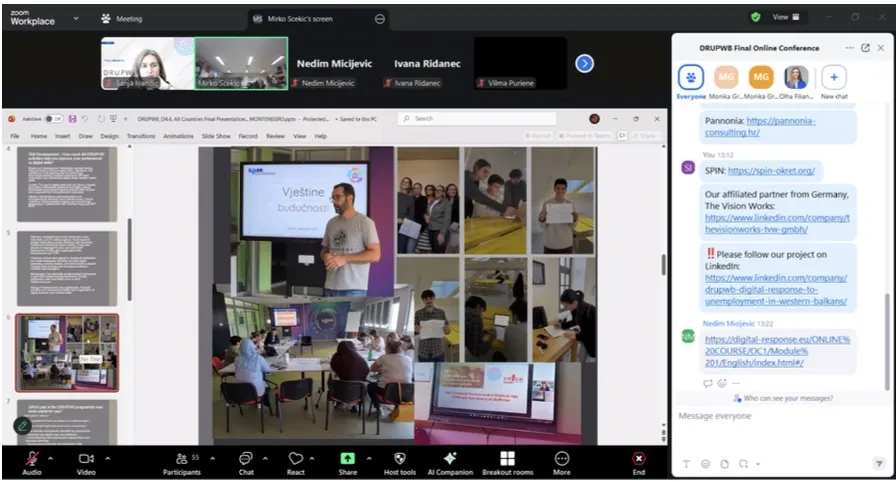Open Host tools shield icon
Image resolution: width=896 pixels, height=482 pixels.
399,459
